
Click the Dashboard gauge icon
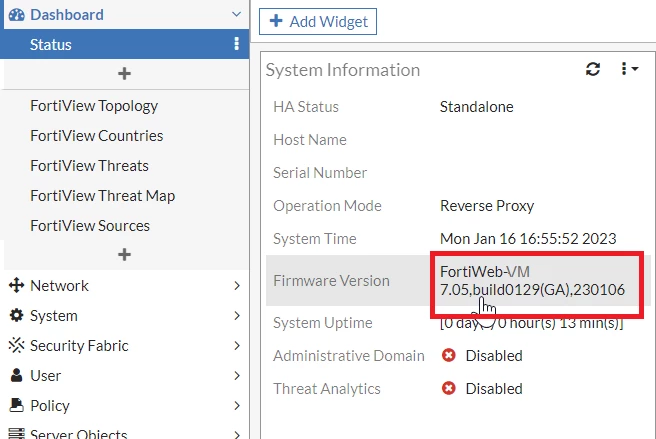[17, 15]
